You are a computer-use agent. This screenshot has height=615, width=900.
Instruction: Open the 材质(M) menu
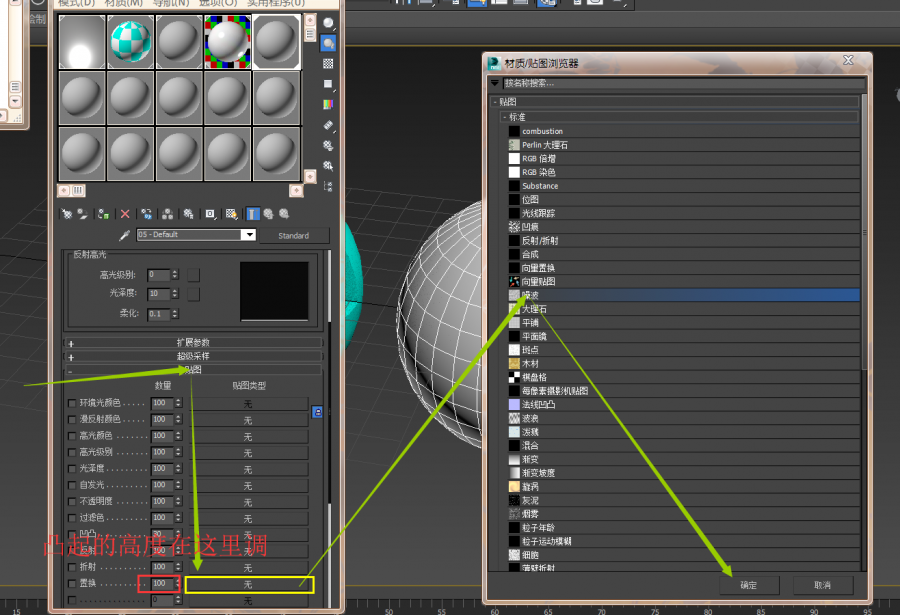tap(121, 3)
